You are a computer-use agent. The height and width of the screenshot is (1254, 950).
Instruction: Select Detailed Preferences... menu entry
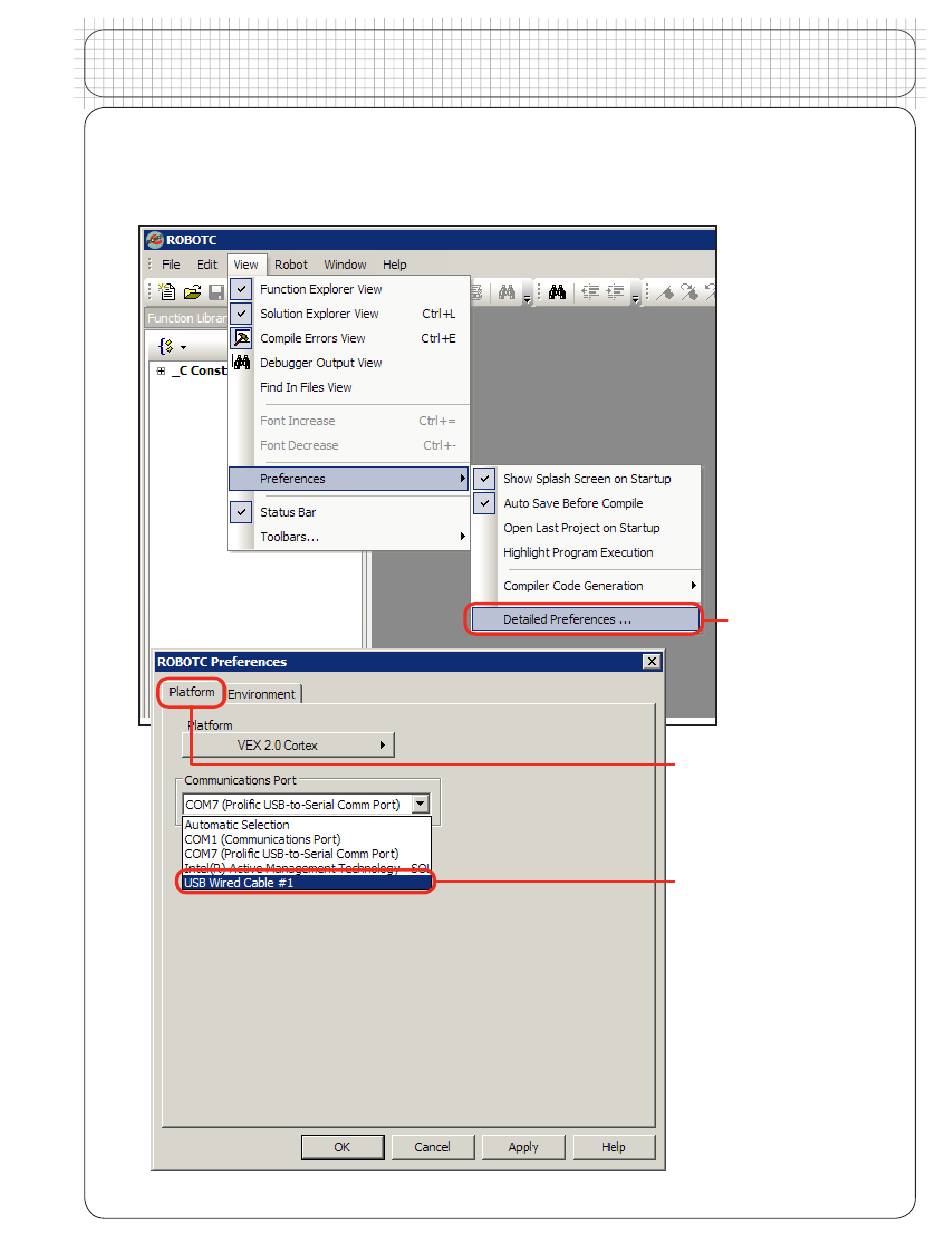(585, 620)
